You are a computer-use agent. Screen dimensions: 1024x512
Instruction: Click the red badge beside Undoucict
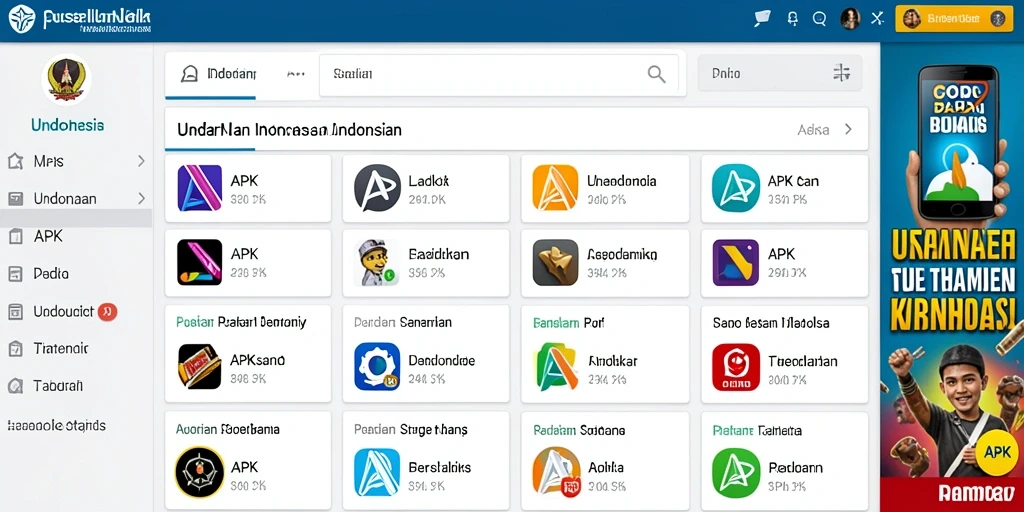click(107, 312)
